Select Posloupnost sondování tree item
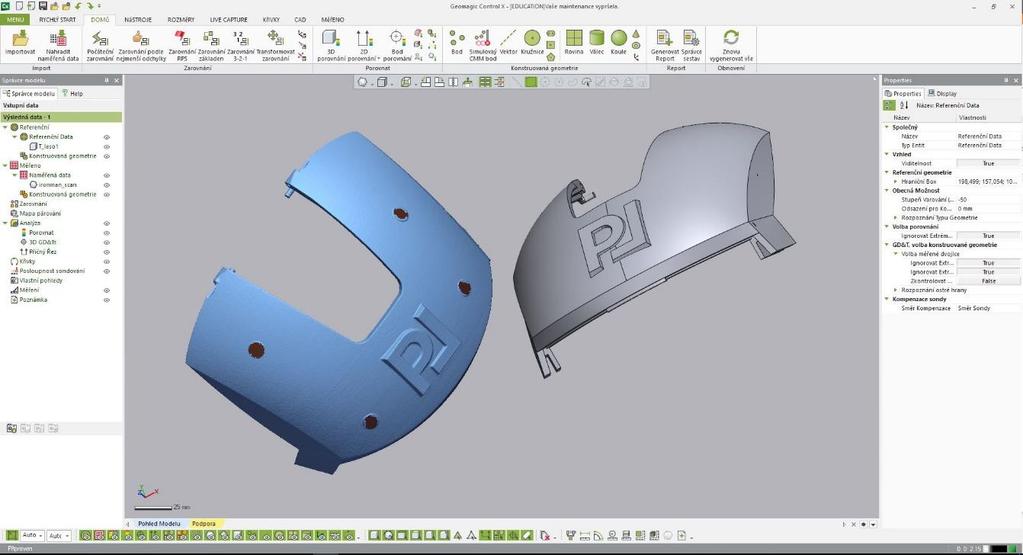Viewport: 1023px width, 555px height. click(52, 271)
